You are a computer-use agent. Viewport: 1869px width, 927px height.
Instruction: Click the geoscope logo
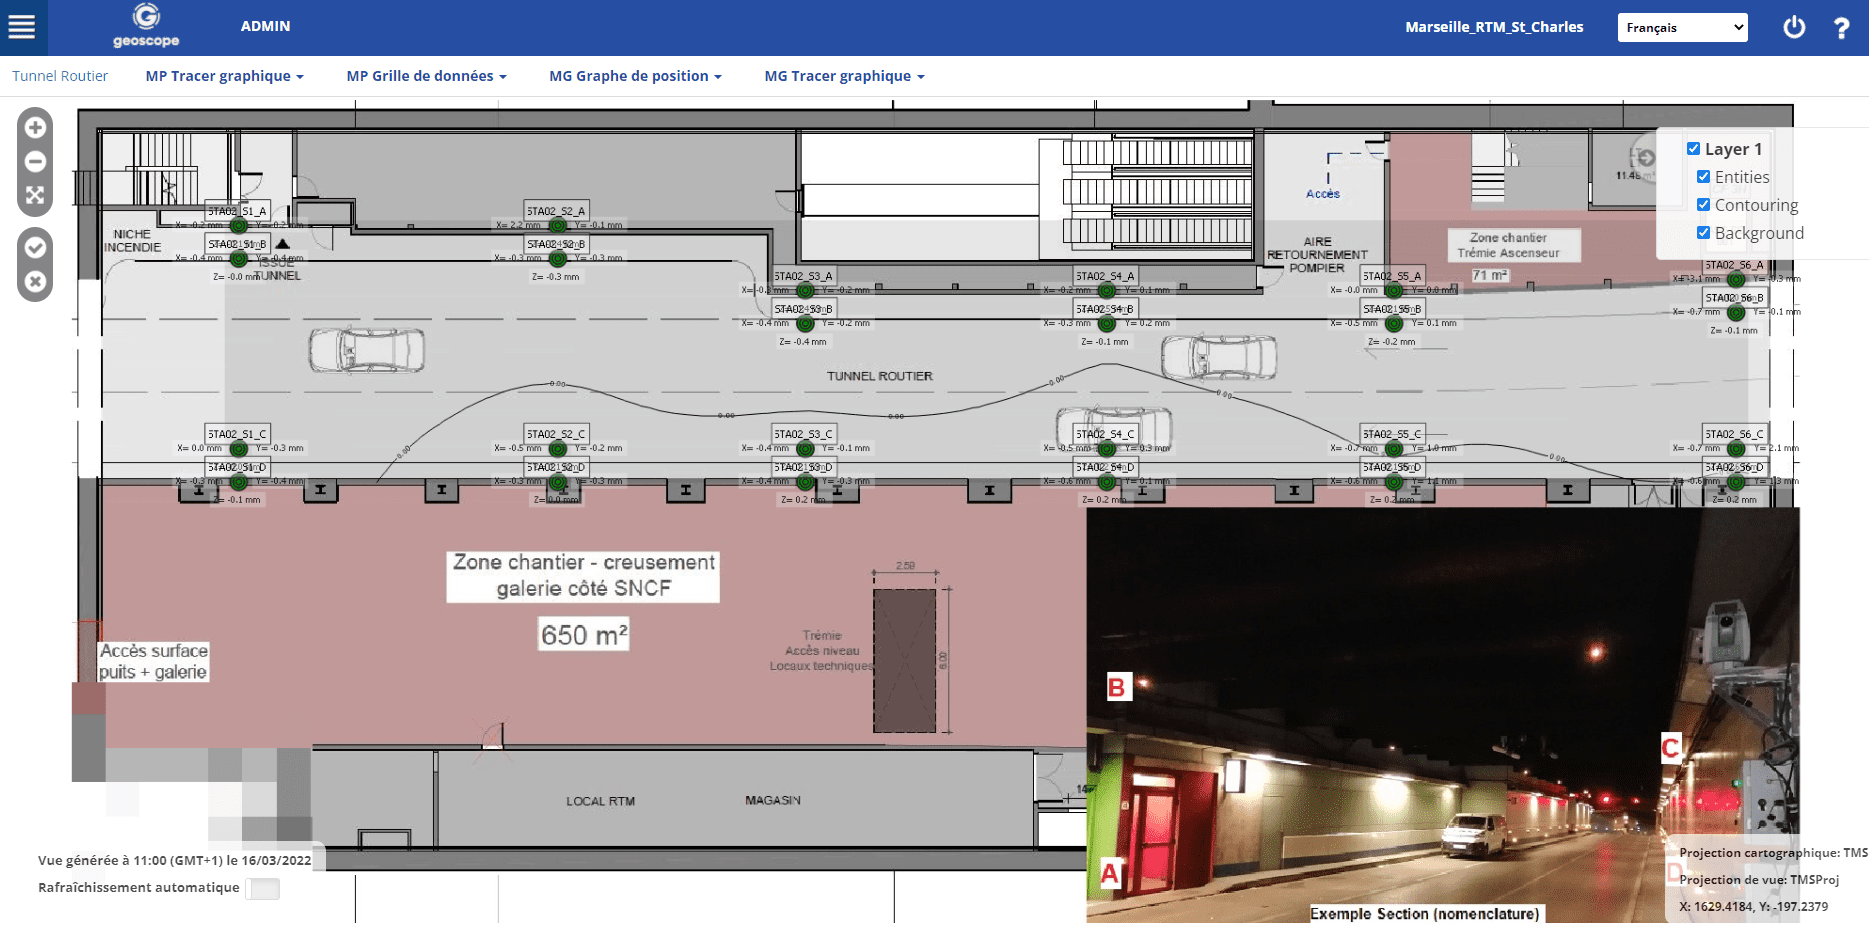146,27
